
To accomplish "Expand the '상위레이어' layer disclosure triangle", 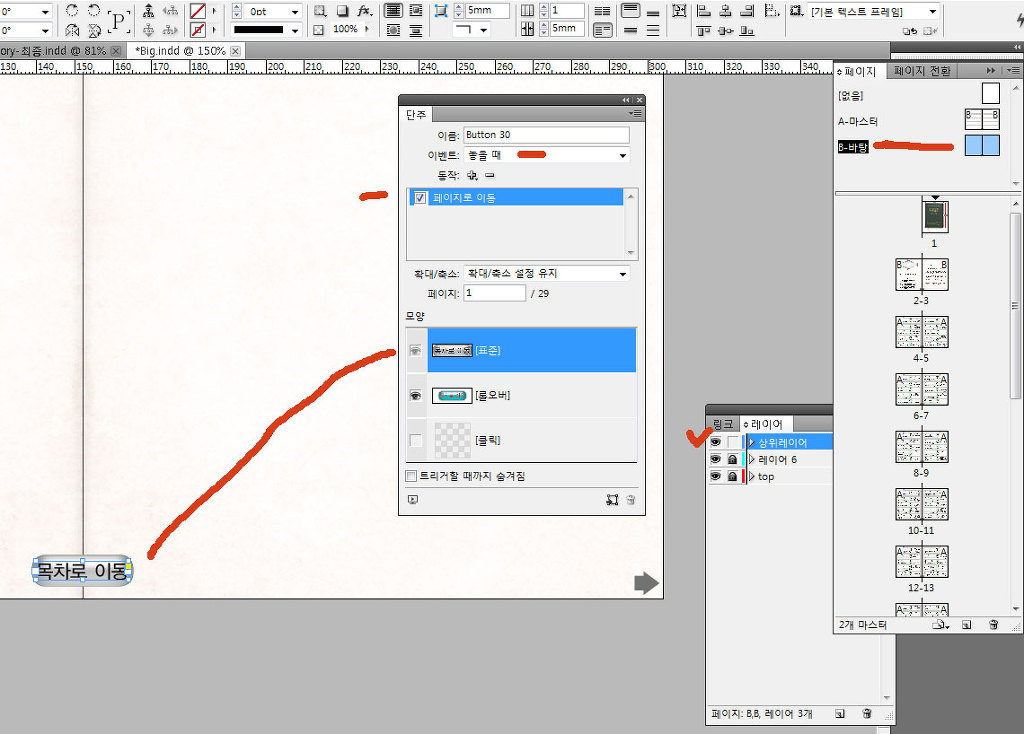I will coord(751,442).
